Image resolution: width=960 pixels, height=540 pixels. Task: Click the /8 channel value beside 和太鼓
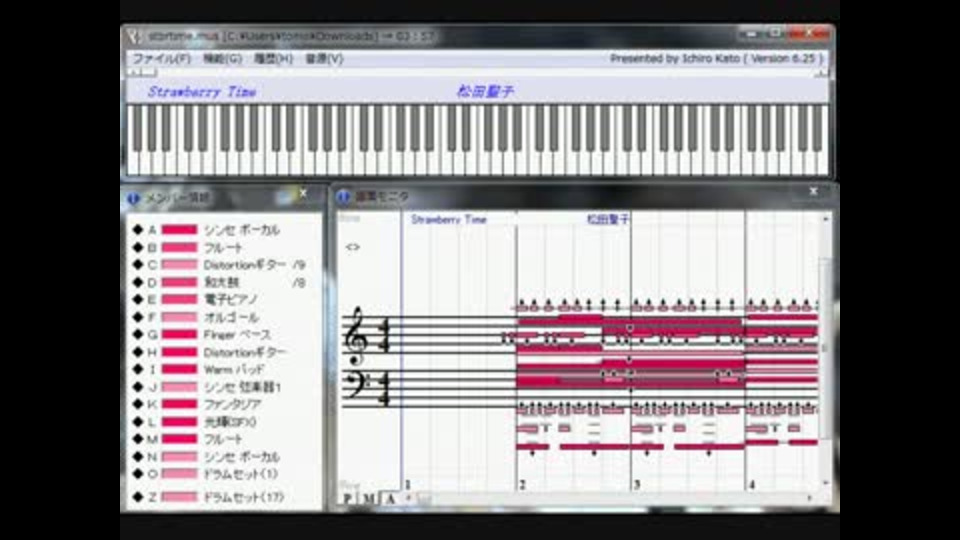(299, 282)
